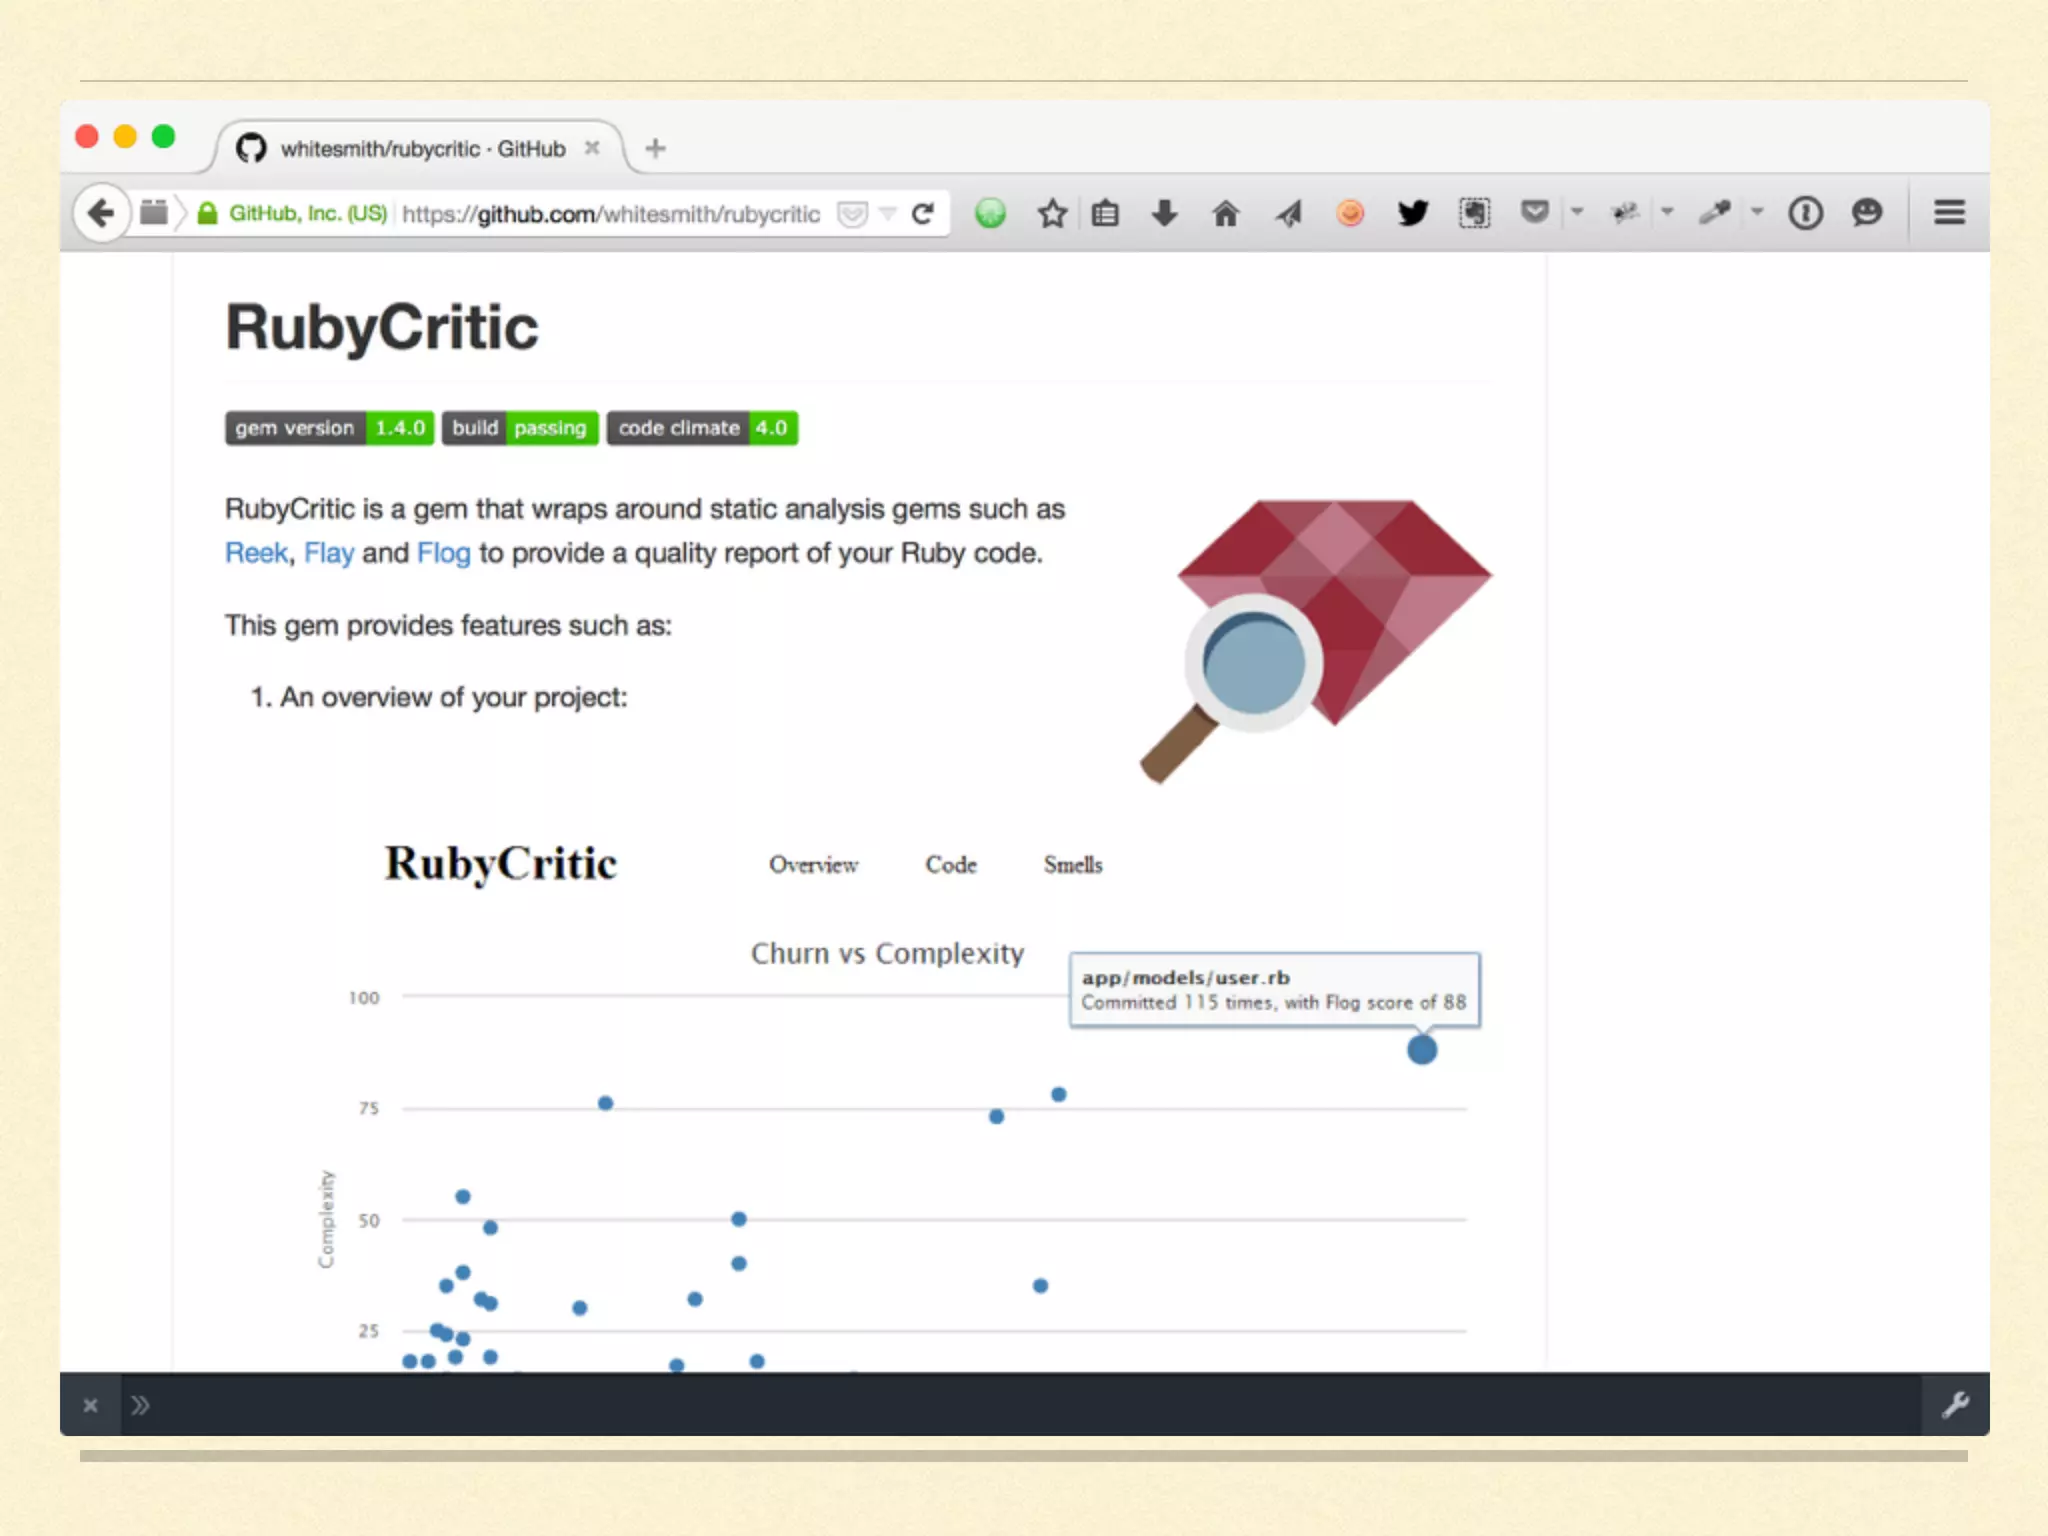
Task: Open the hamburger menu icon
Action: point(1949,213)
